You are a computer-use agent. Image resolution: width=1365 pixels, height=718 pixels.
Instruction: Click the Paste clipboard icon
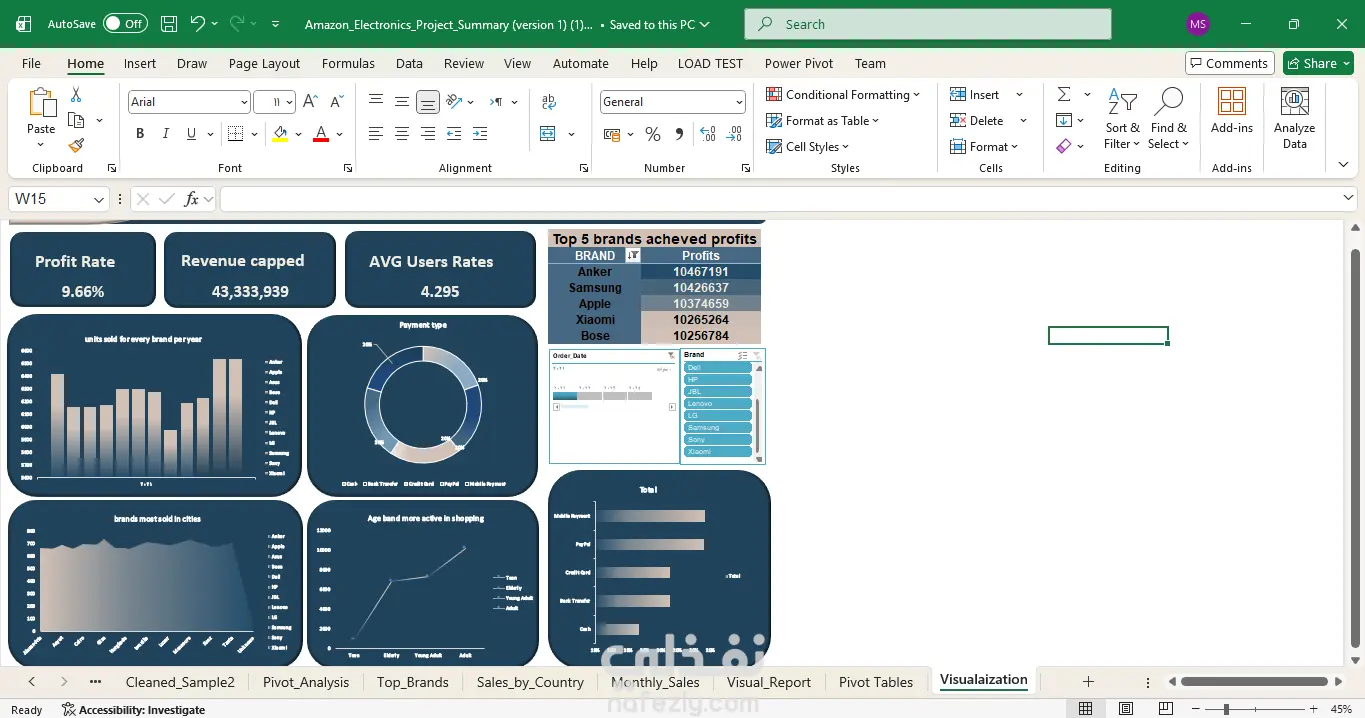[41, 103]
